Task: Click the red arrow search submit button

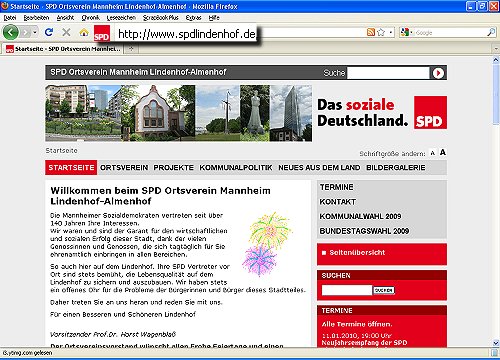Action: pyautogui.click(x=438, y=73)
